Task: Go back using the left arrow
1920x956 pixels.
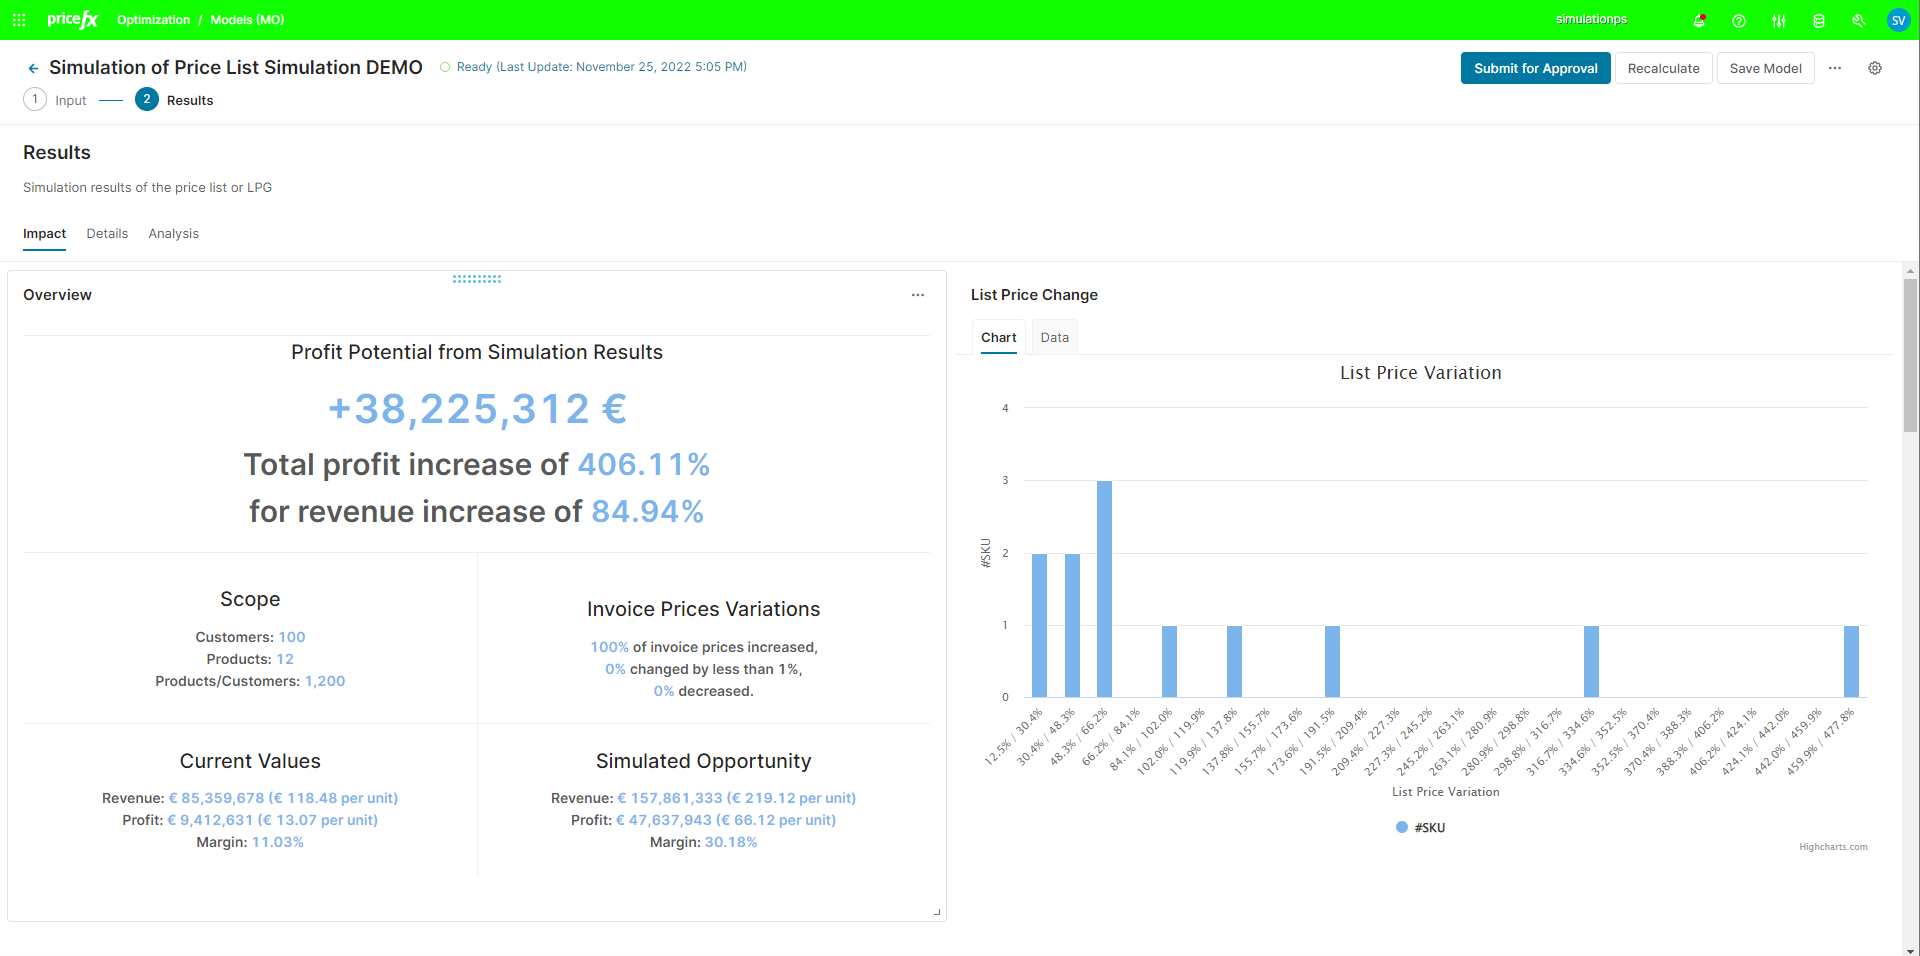Action: [x=33, y=68]
